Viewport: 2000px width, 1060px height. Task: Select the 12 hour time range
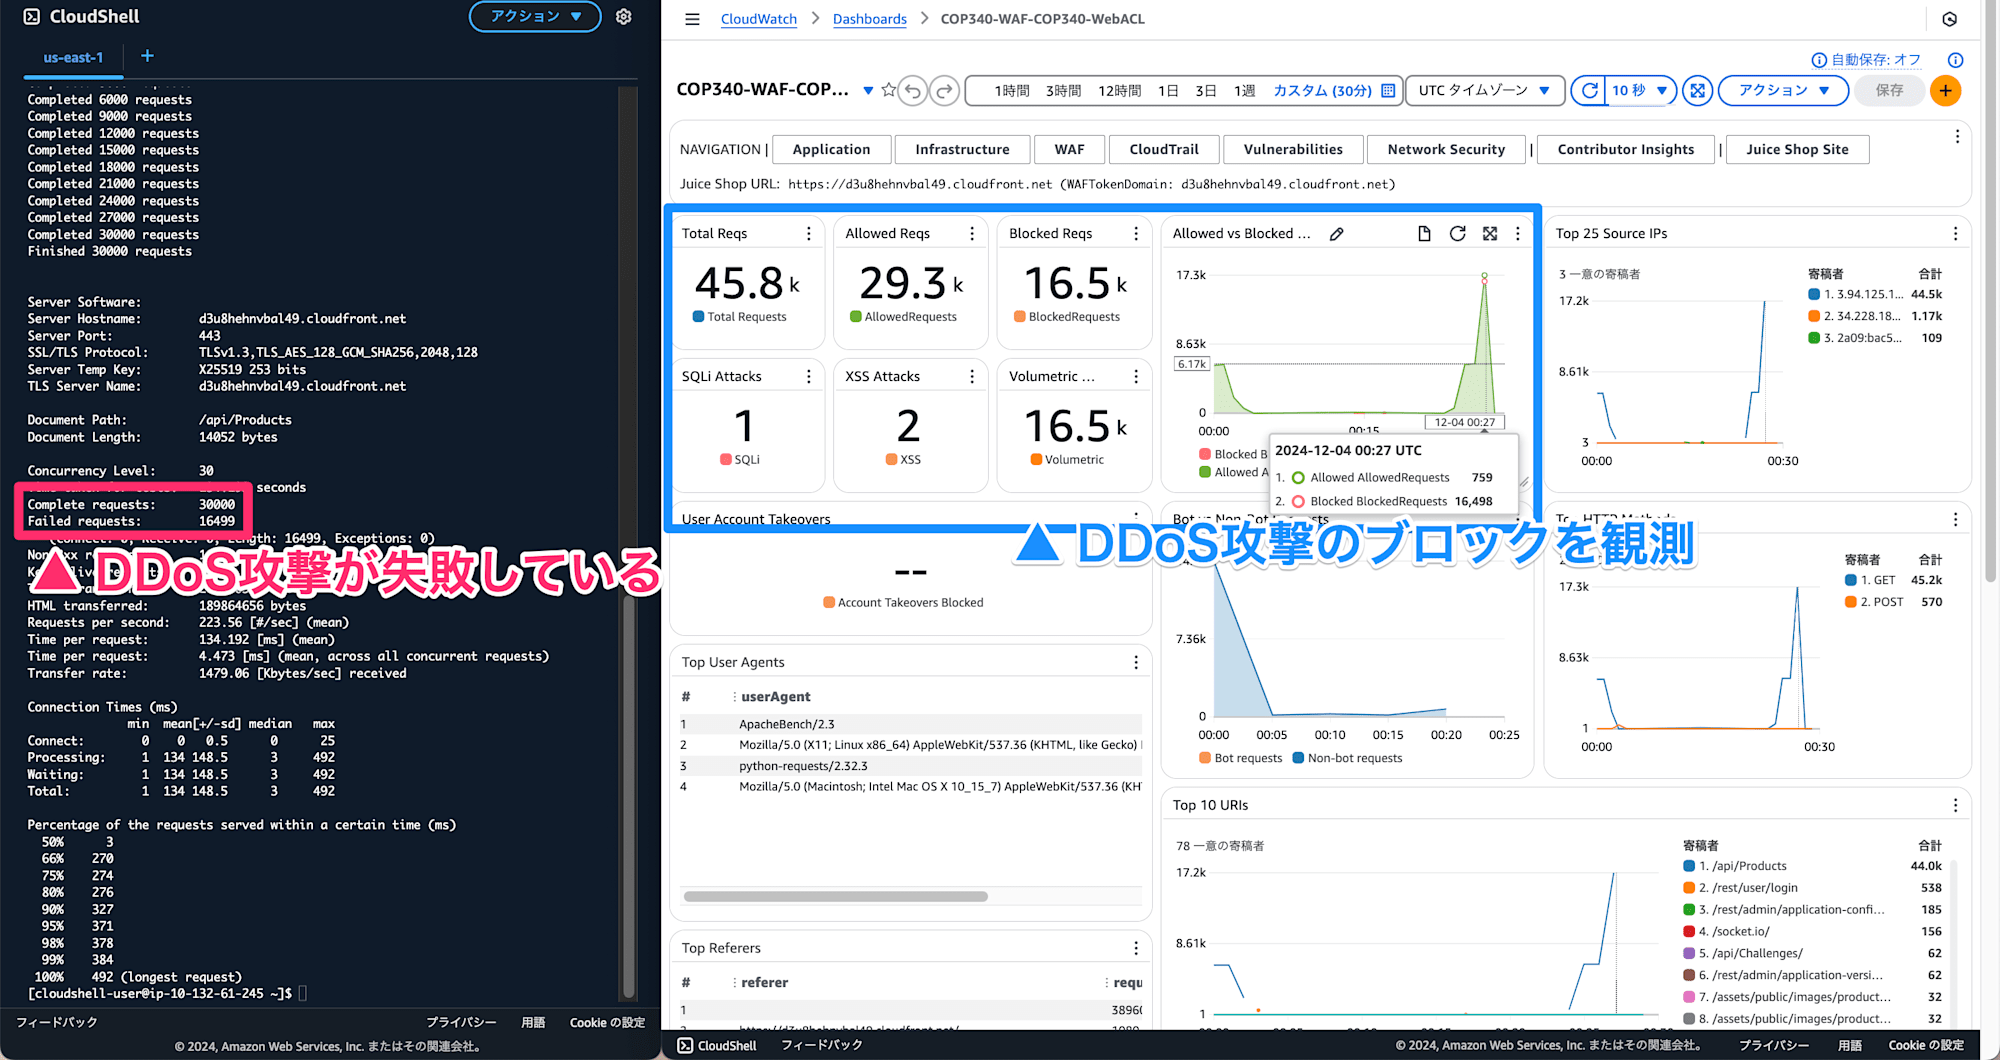pos(1120,91)
